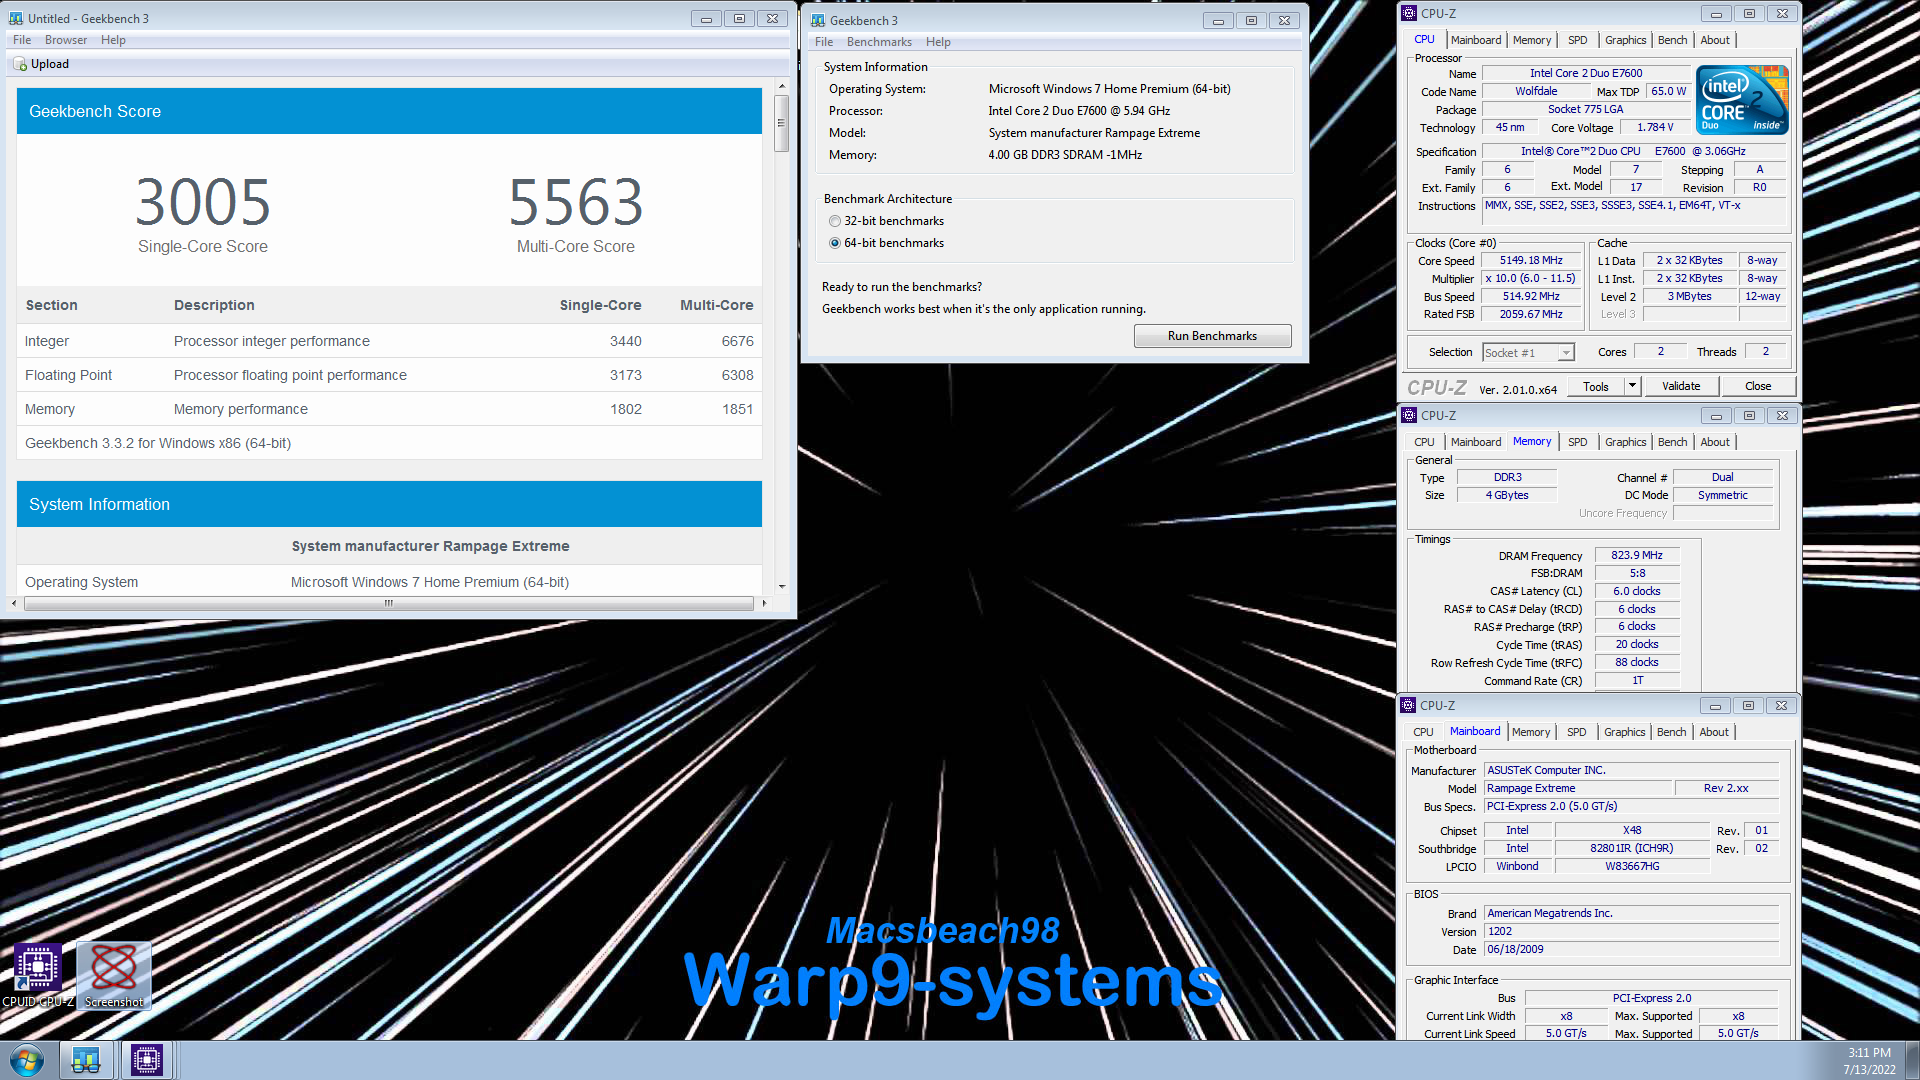Click Rated FSB value 2059.67 MHz

(x=1531, y=315)
